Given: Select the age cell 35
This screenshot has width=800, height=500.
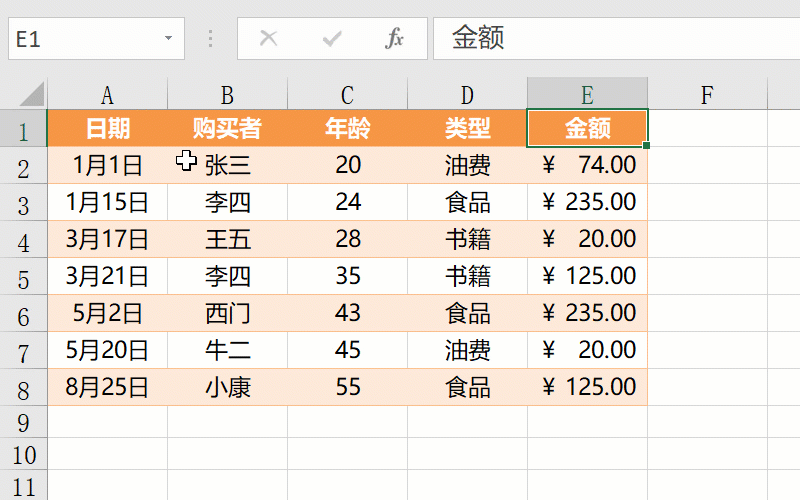Looking at the screenshot, I should click(x=347, y=276).
